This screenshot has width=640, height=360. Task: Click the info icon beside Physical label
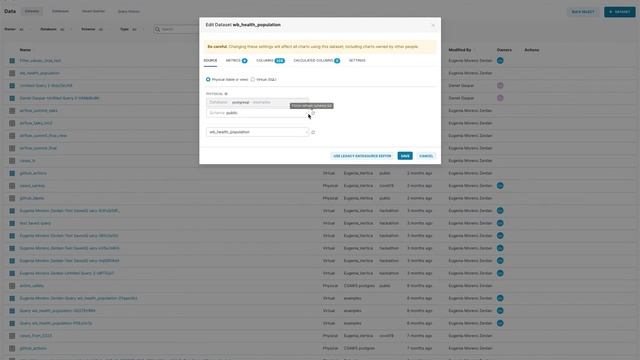coord(226,94)
